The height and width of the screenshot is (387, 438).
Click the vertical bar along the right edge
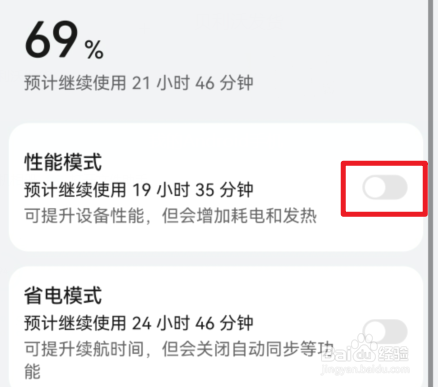[x=431, y=193]
